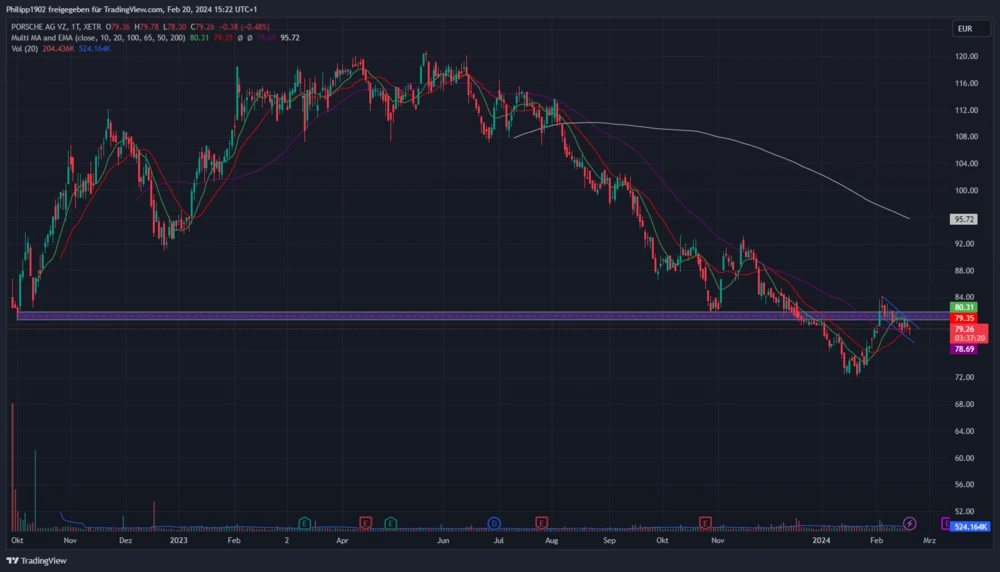
Task: Click the purple lightning bolt event marker
Action: coord(910,523)
